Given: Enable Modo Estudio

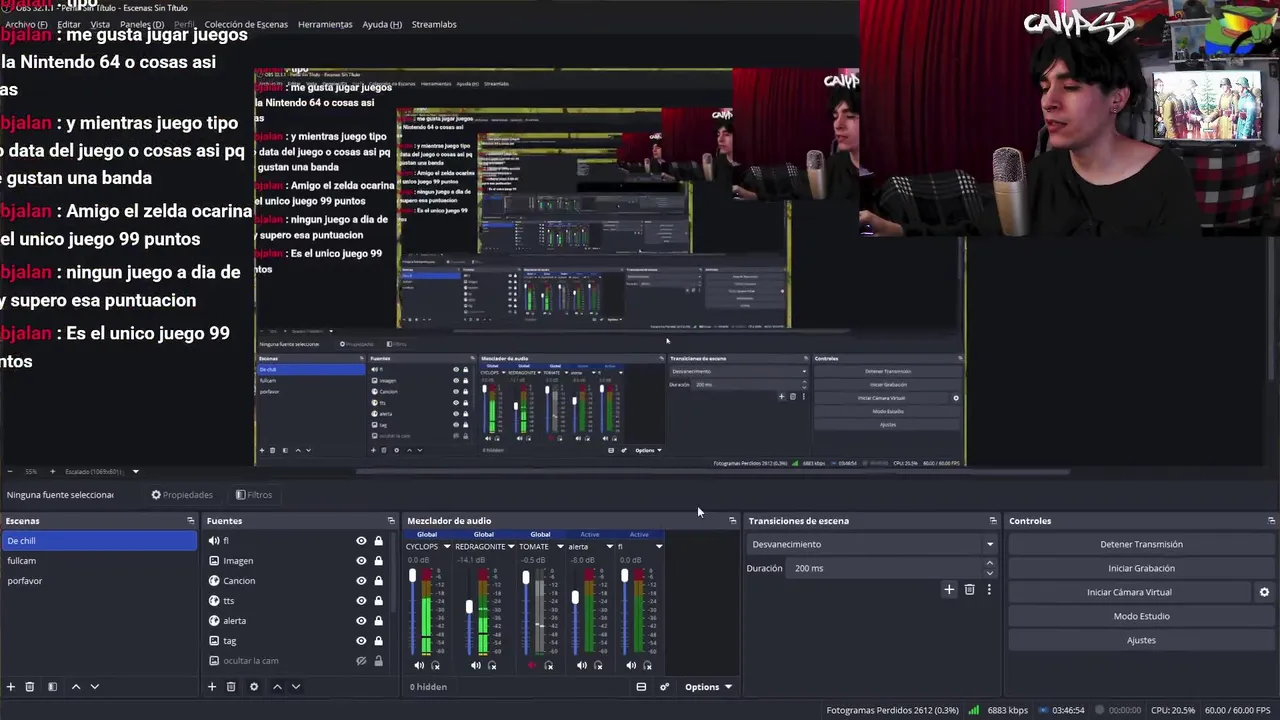Looking at the screenshot, I should click(x=1141, y=616).
